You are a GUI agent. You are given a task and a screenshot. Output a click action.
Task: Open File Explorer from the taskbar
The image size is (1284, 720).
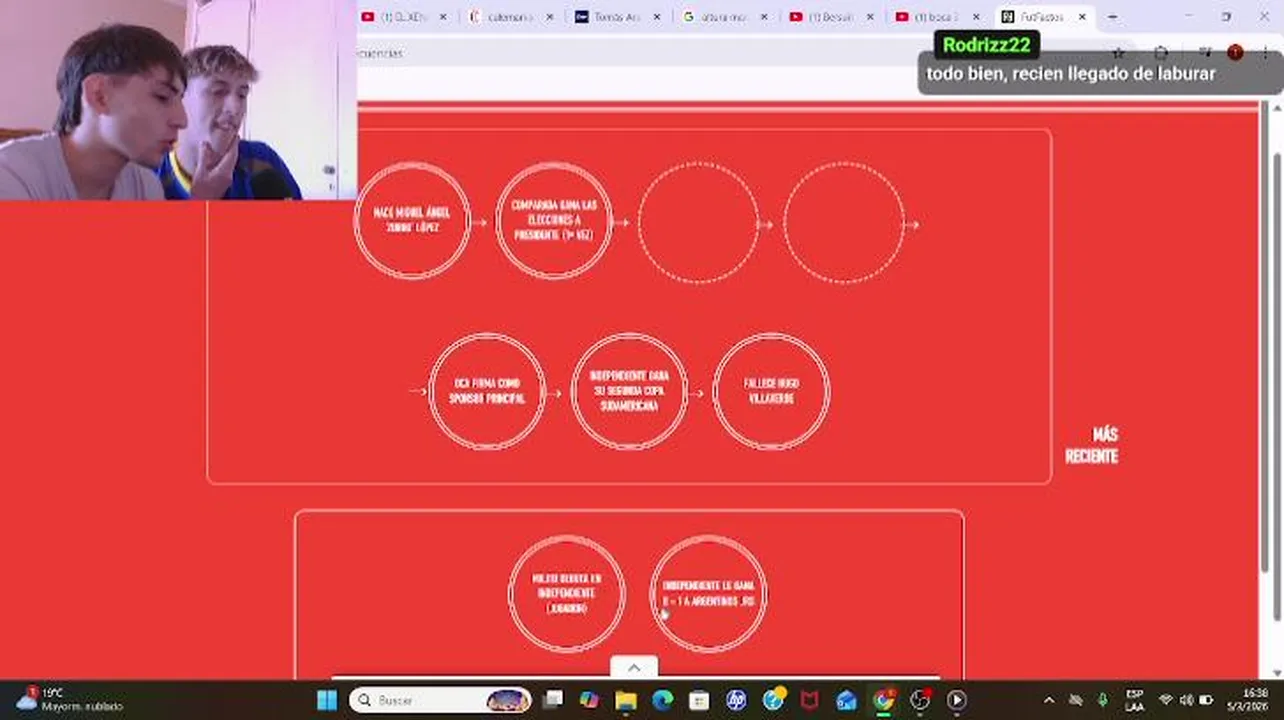click(626, 700)
